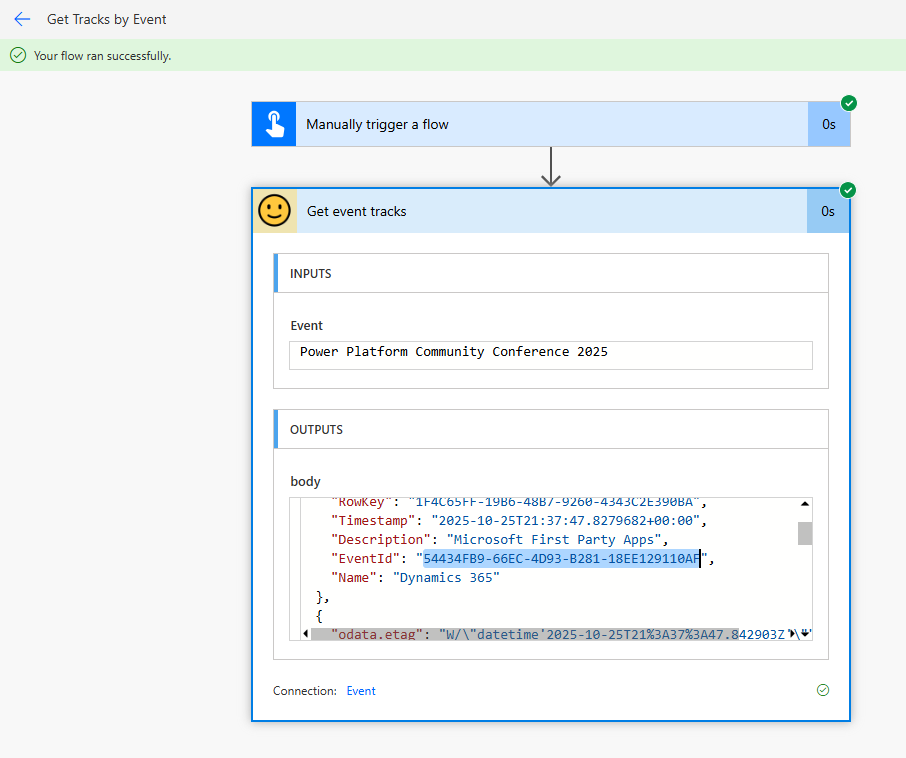Click the 0s duration on the trigger step

click(x=828, y=125)
